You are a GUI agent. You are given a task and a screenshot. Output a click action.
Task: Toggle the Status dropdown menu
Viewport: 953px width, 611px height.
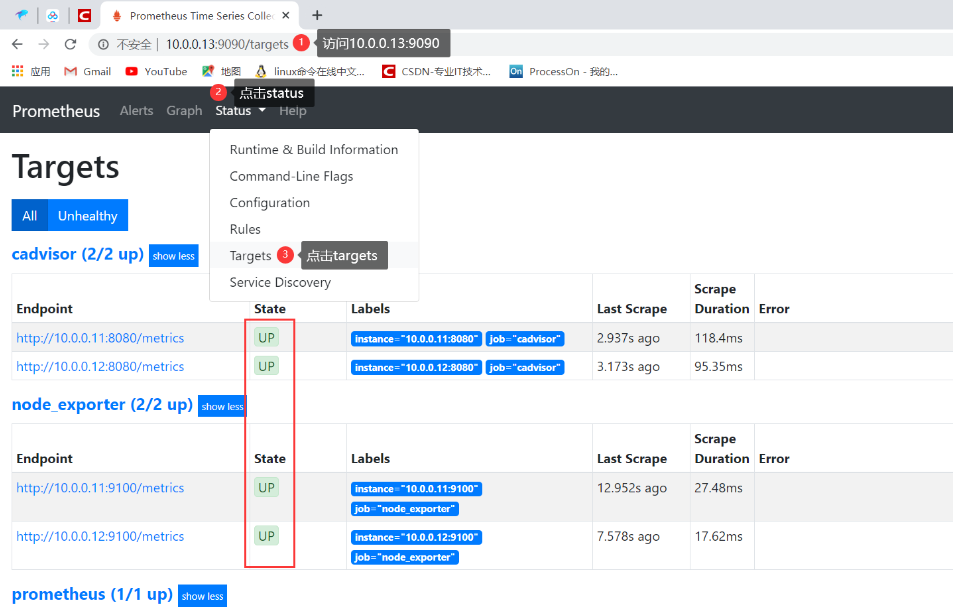click(x=240, y=111)
